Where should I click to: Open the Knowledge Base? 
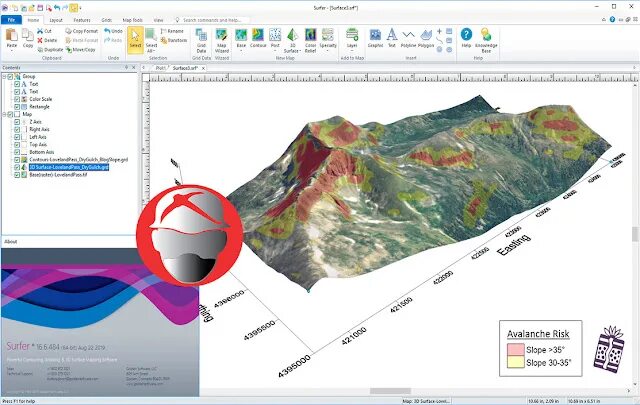point(486,40)
